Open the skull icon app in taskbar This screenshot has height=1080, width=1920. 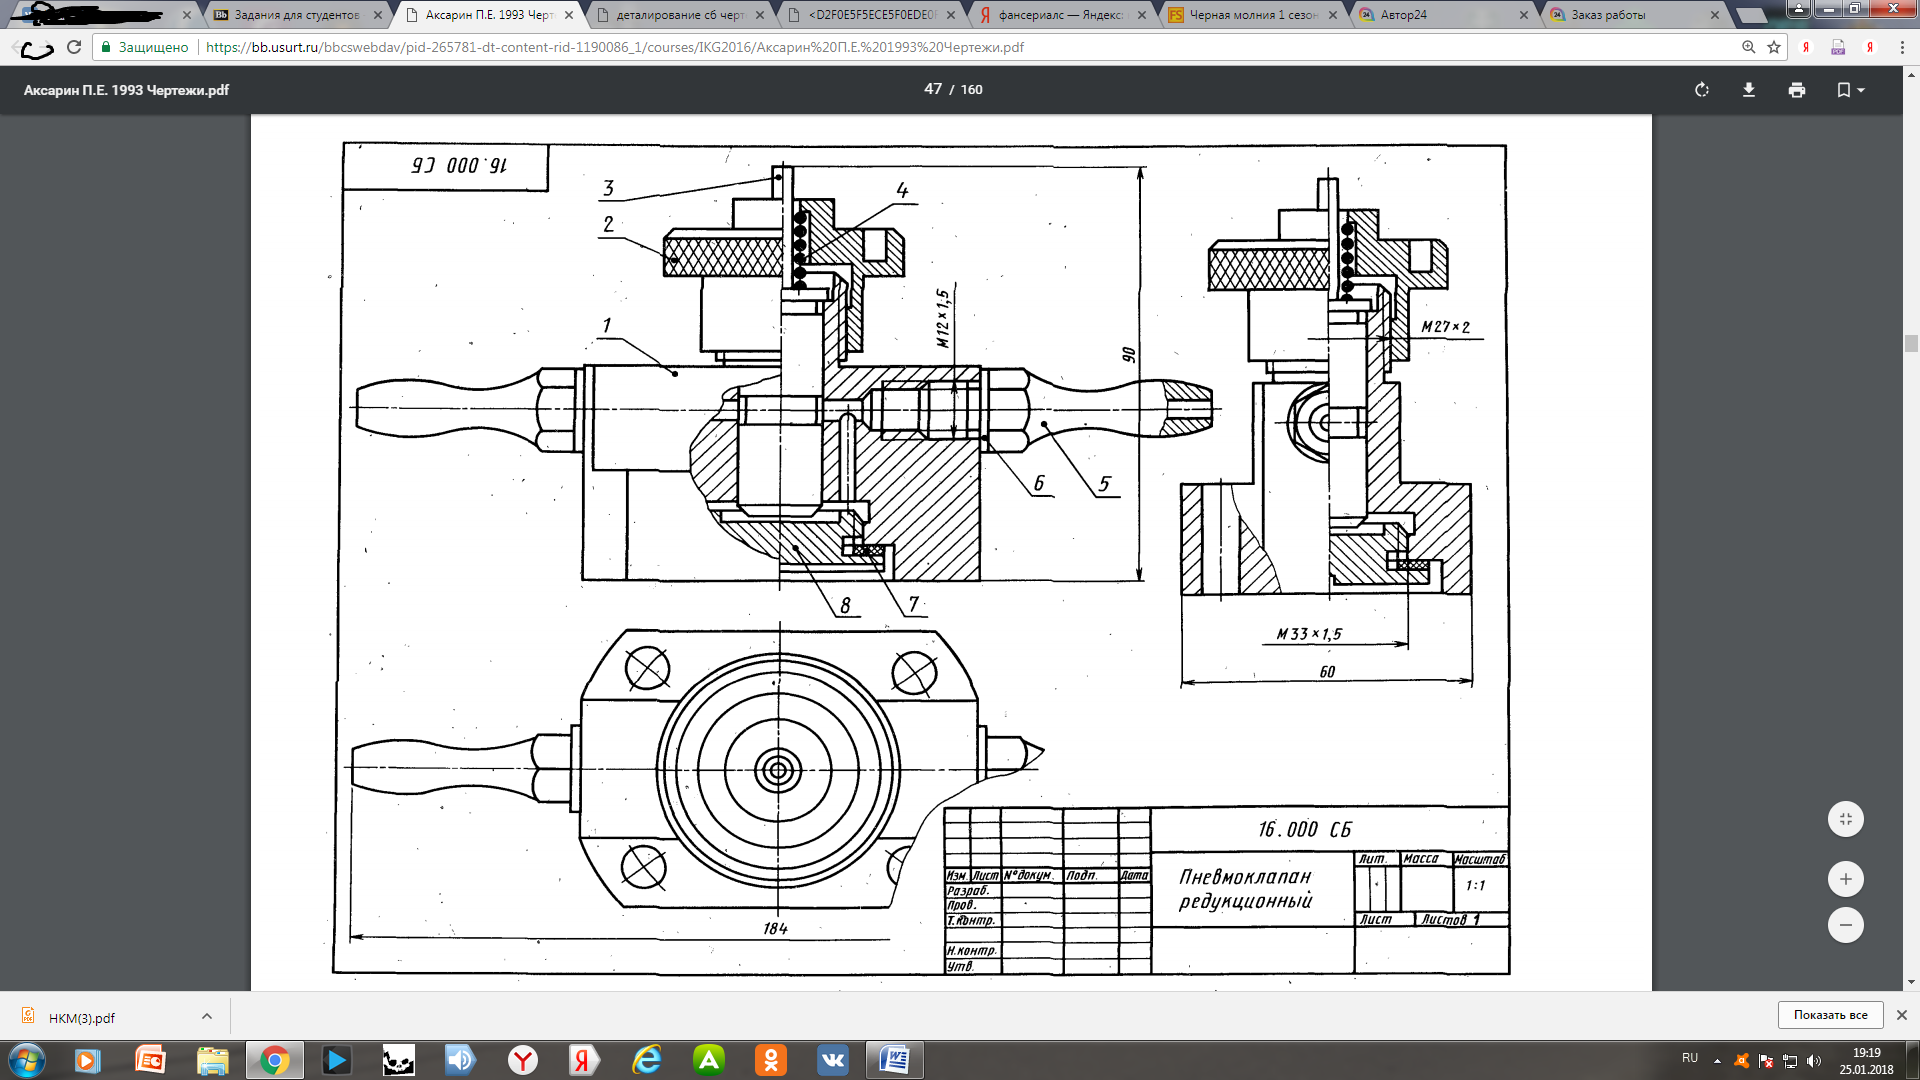click(x=398, y=1060)
